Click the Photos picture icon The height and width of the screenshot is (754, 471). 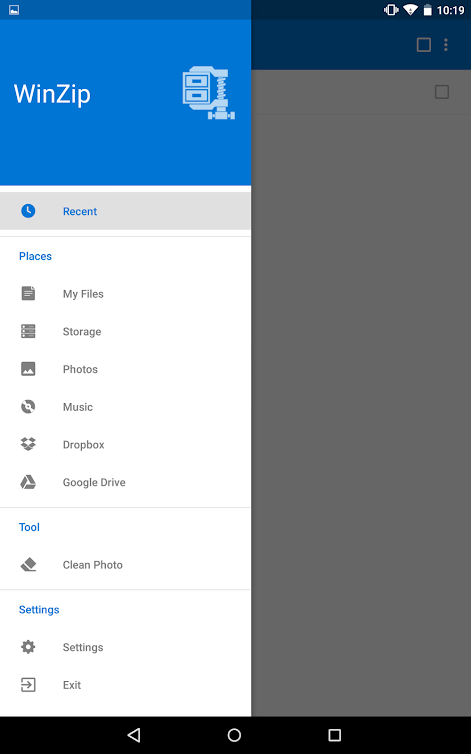[x=28, y=369]
